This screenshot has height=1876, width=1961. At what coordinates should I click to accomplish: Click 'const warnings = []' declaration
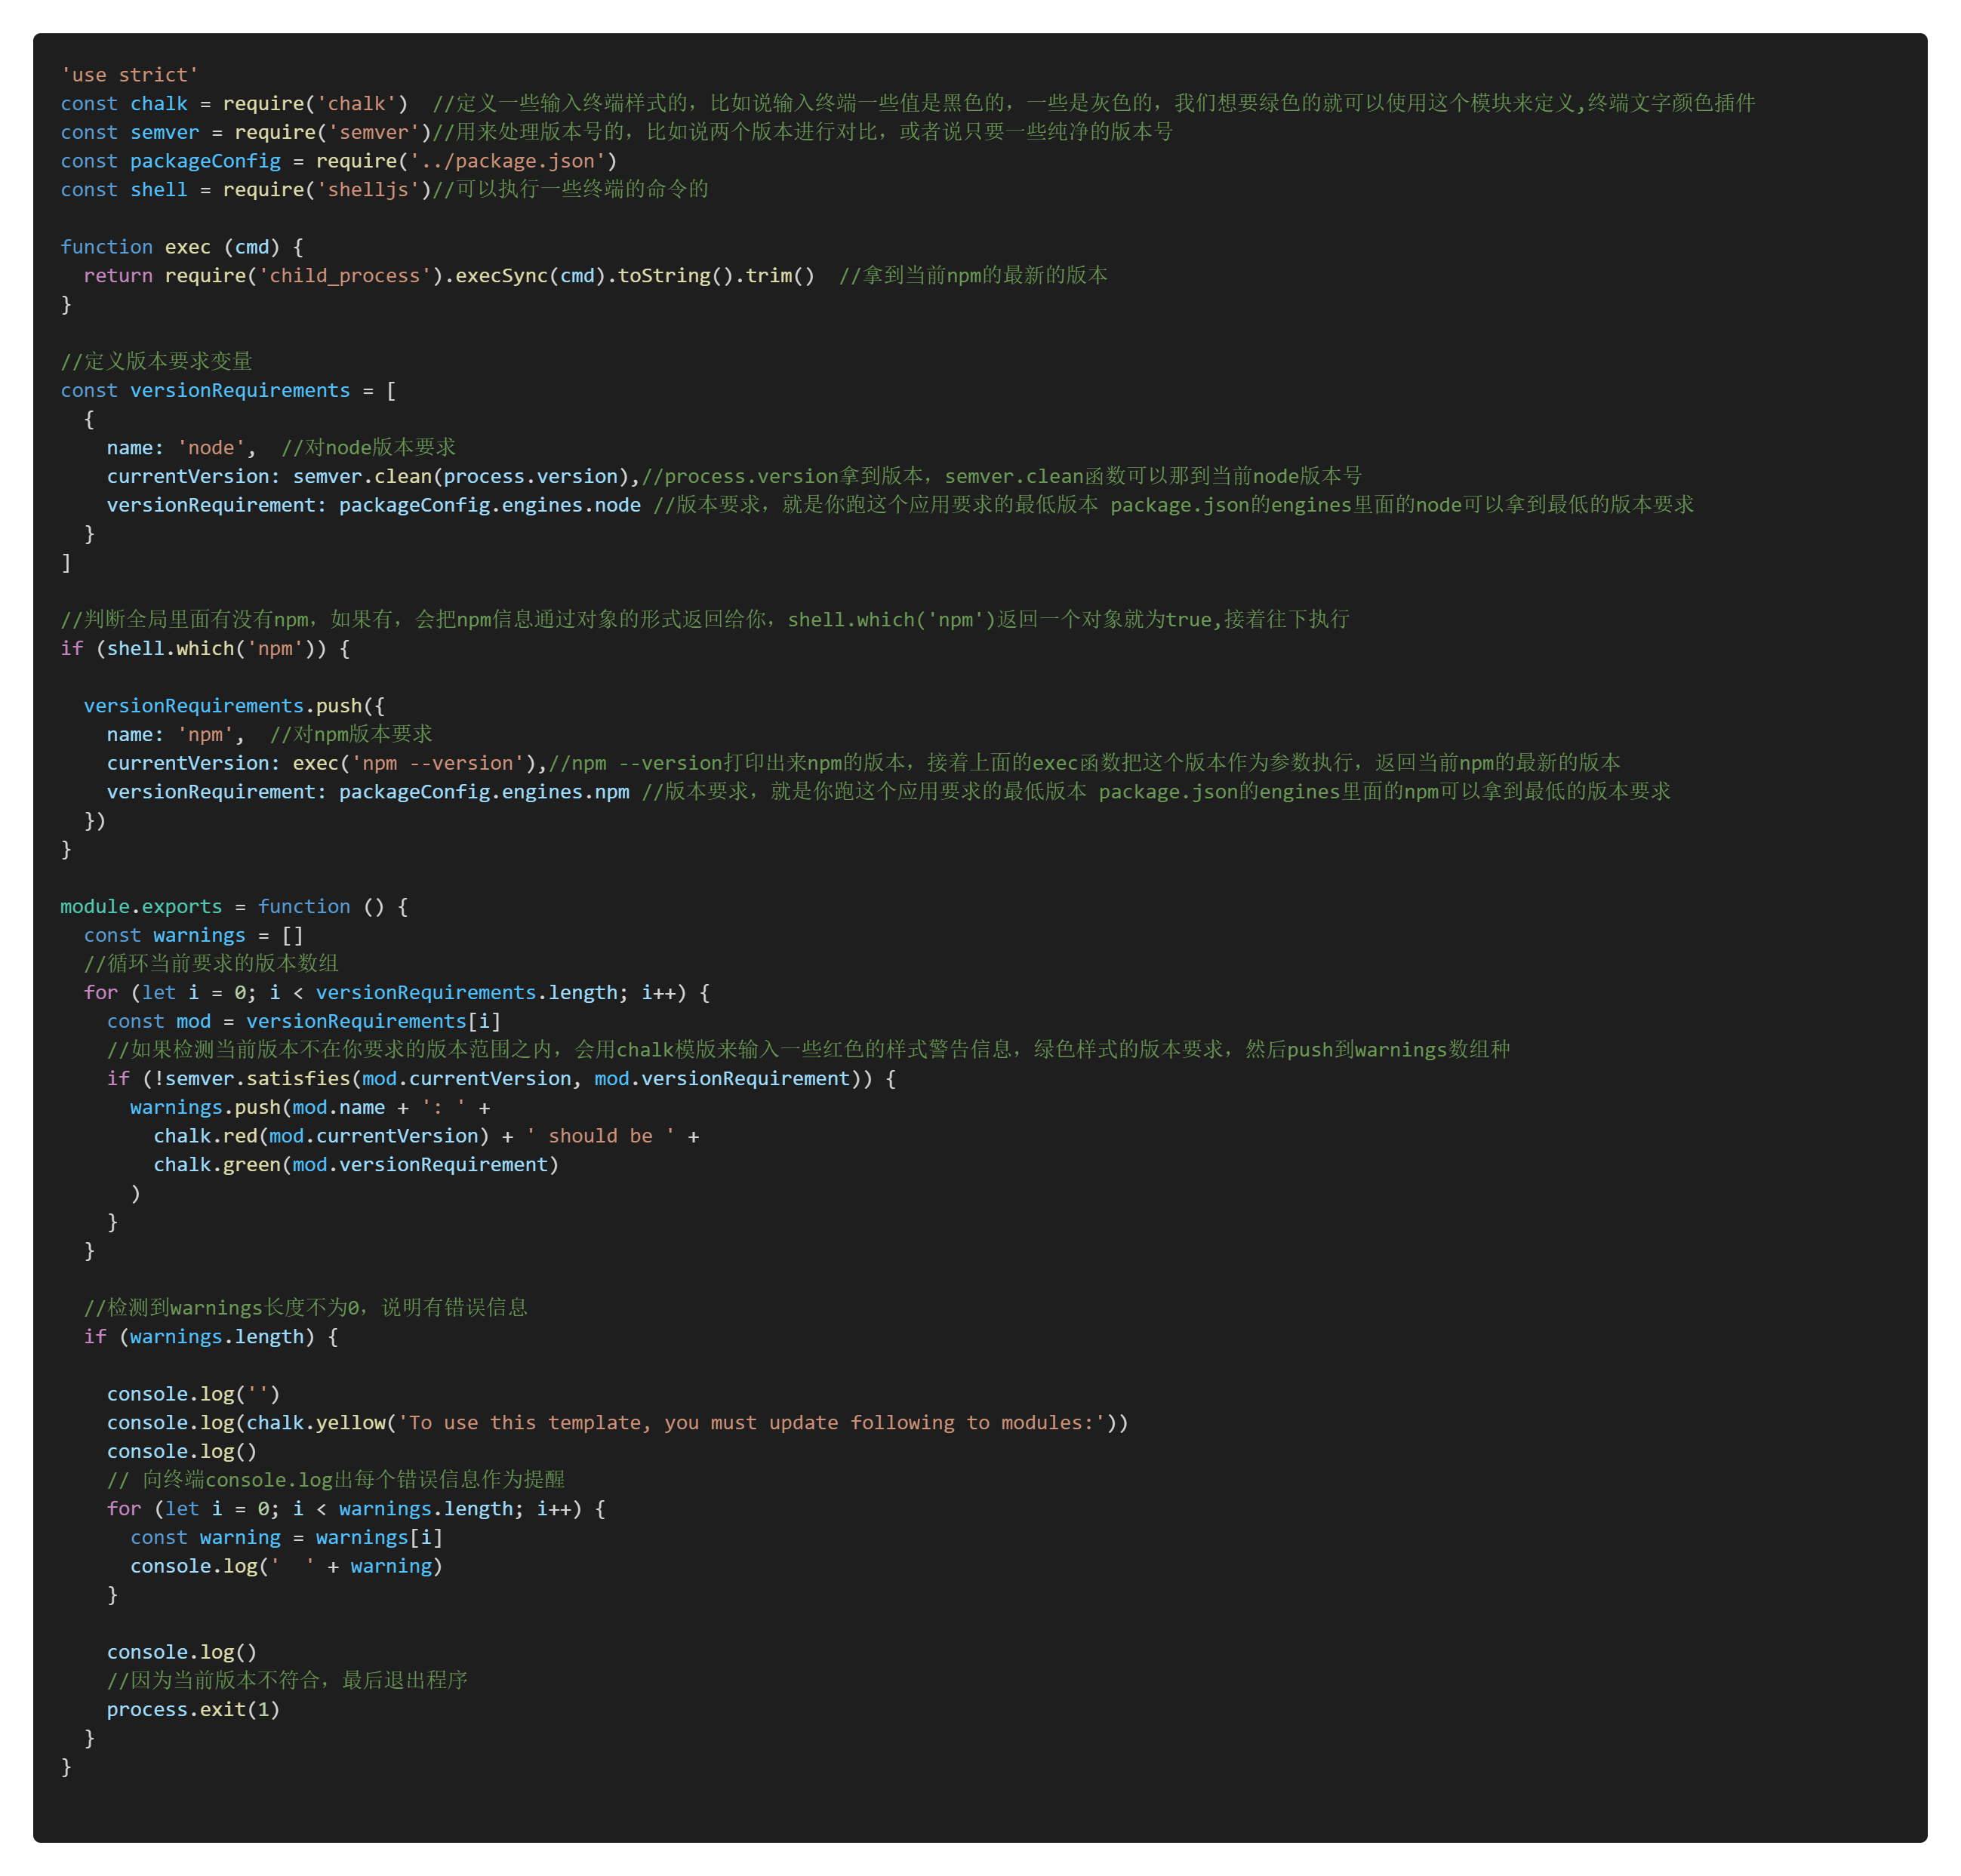pyautogui.click(x=193, y=935)
